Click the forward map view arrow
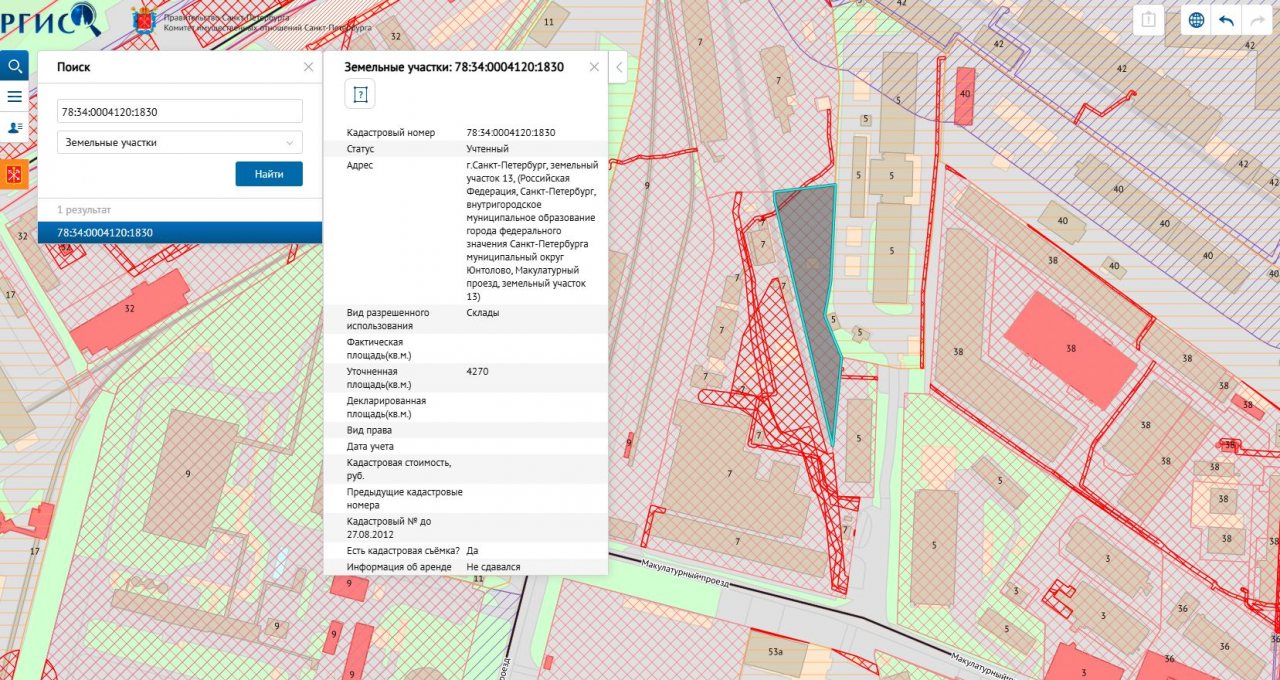The image size is (1280, 680). 1255,20
